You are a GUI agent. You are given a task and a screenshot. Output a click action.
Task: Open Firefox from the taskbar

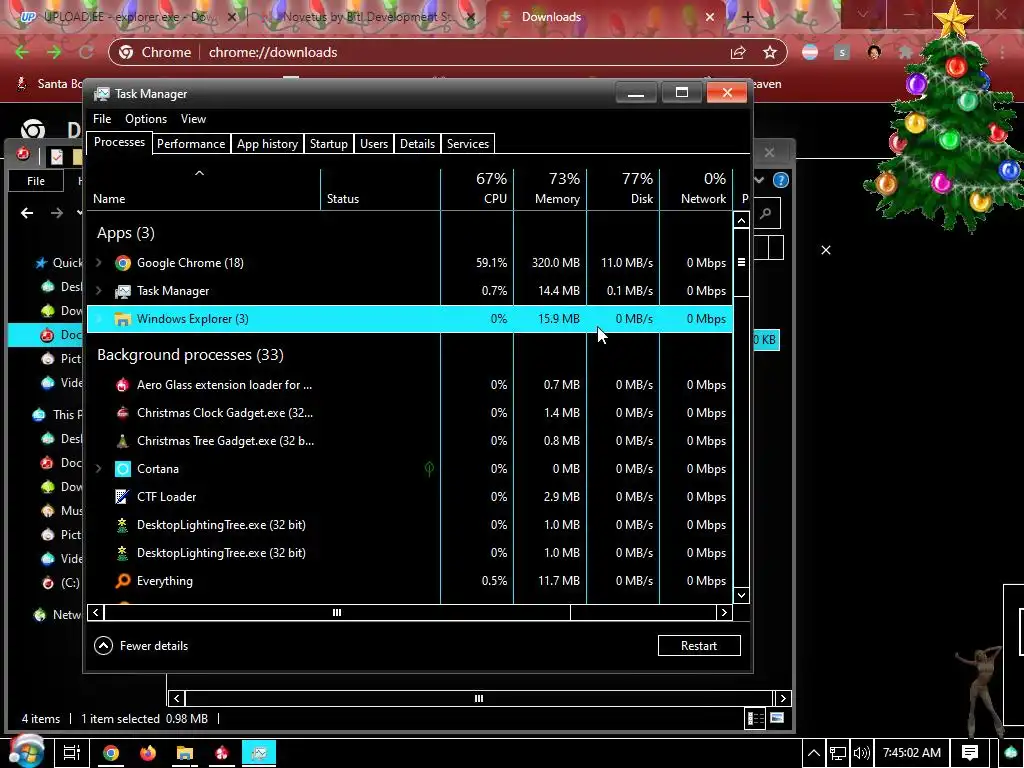(148, 753)
